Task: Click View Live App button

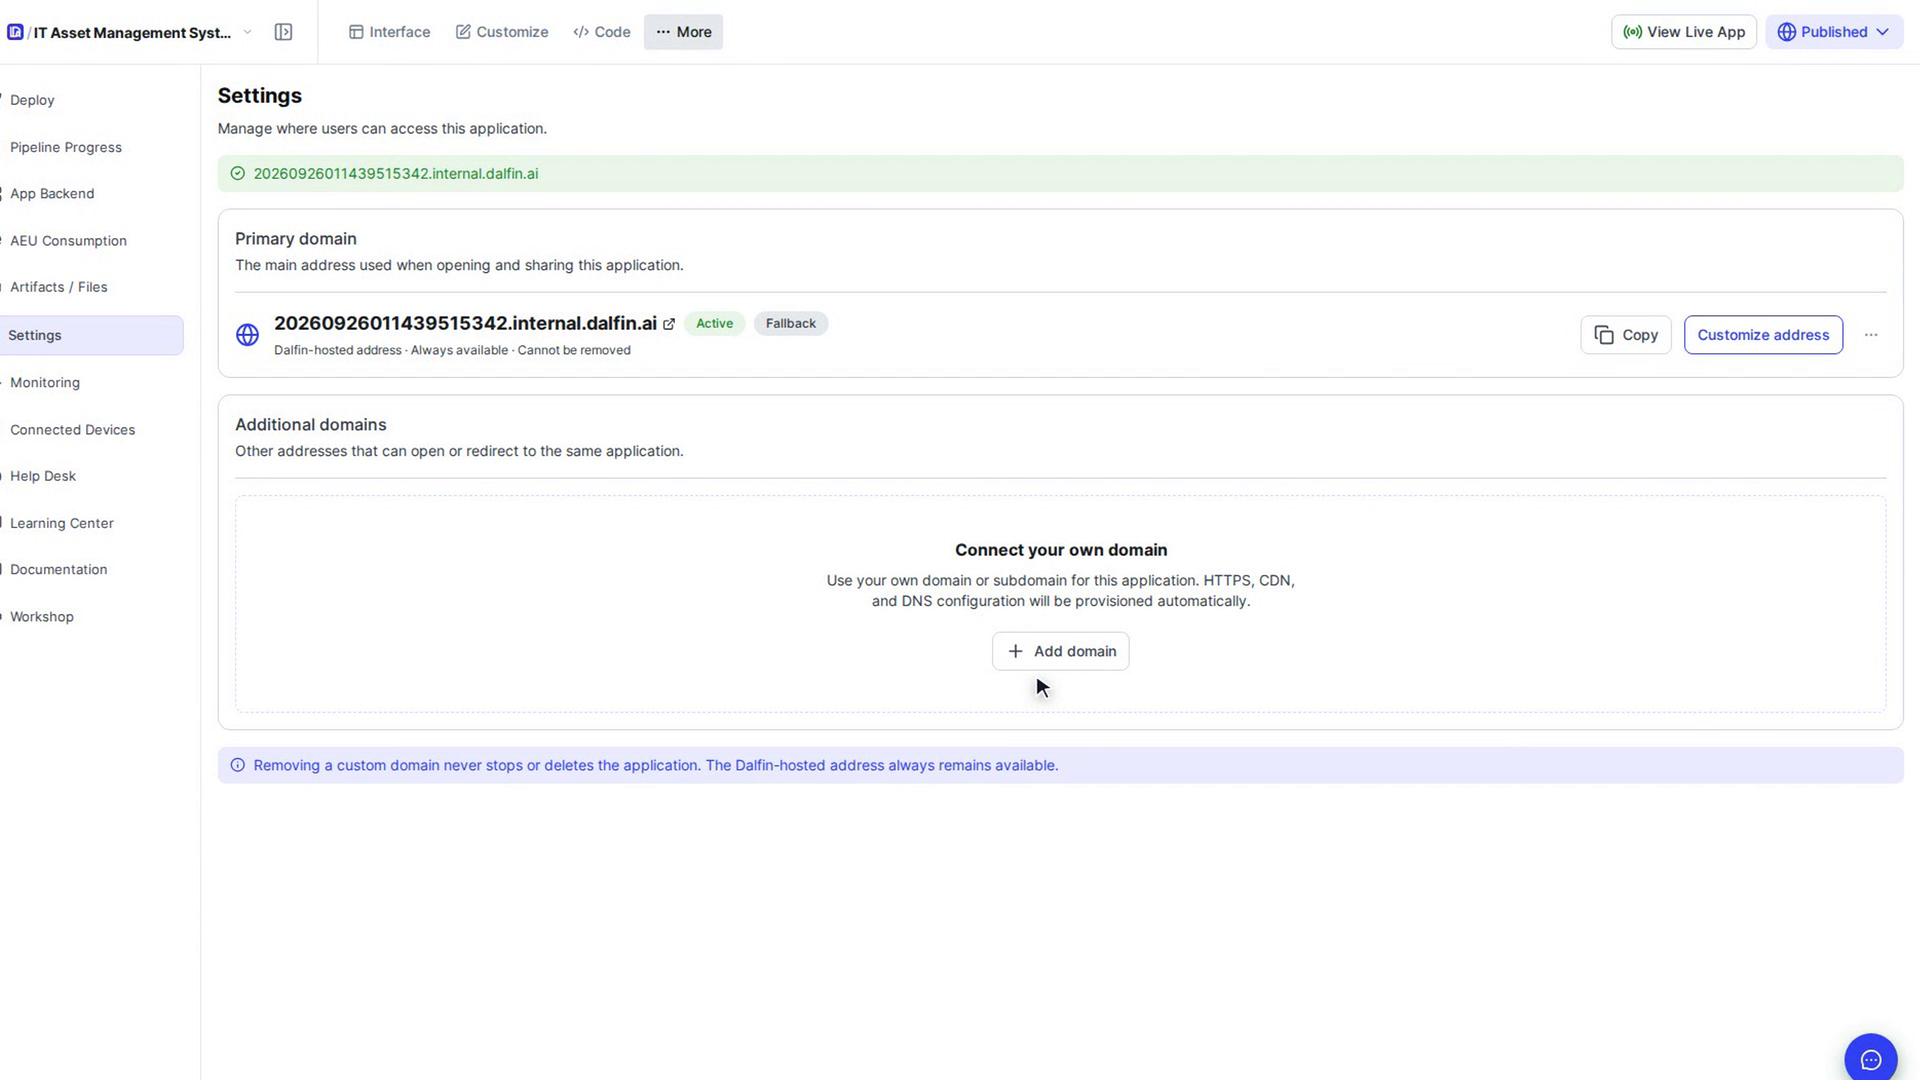Action: pos(1684,32)
